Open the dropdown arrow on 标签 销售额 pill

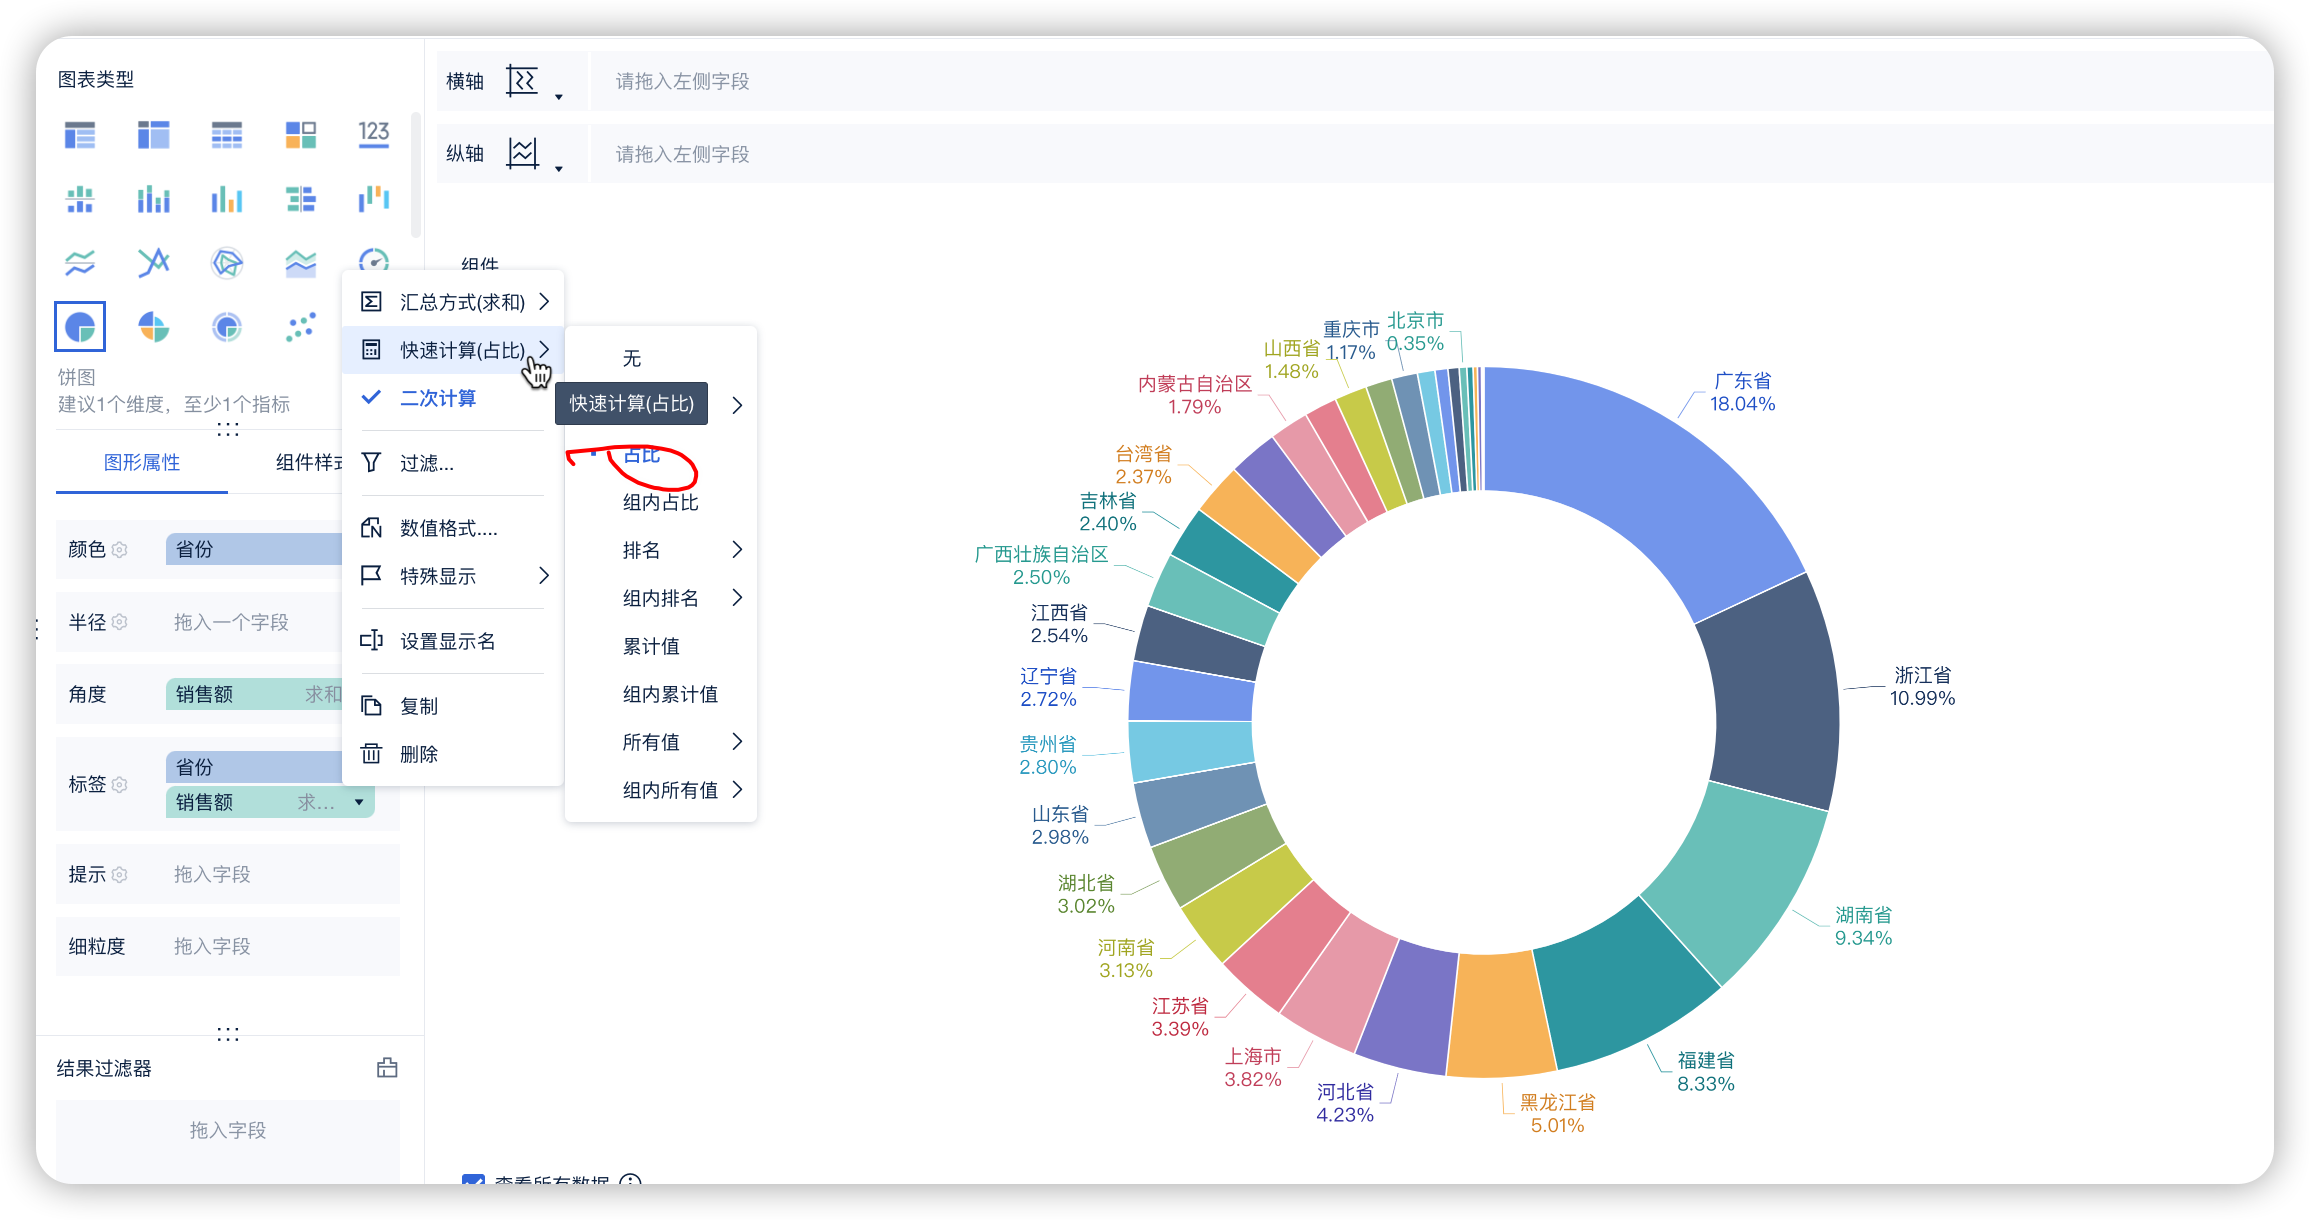click(359, 802)
